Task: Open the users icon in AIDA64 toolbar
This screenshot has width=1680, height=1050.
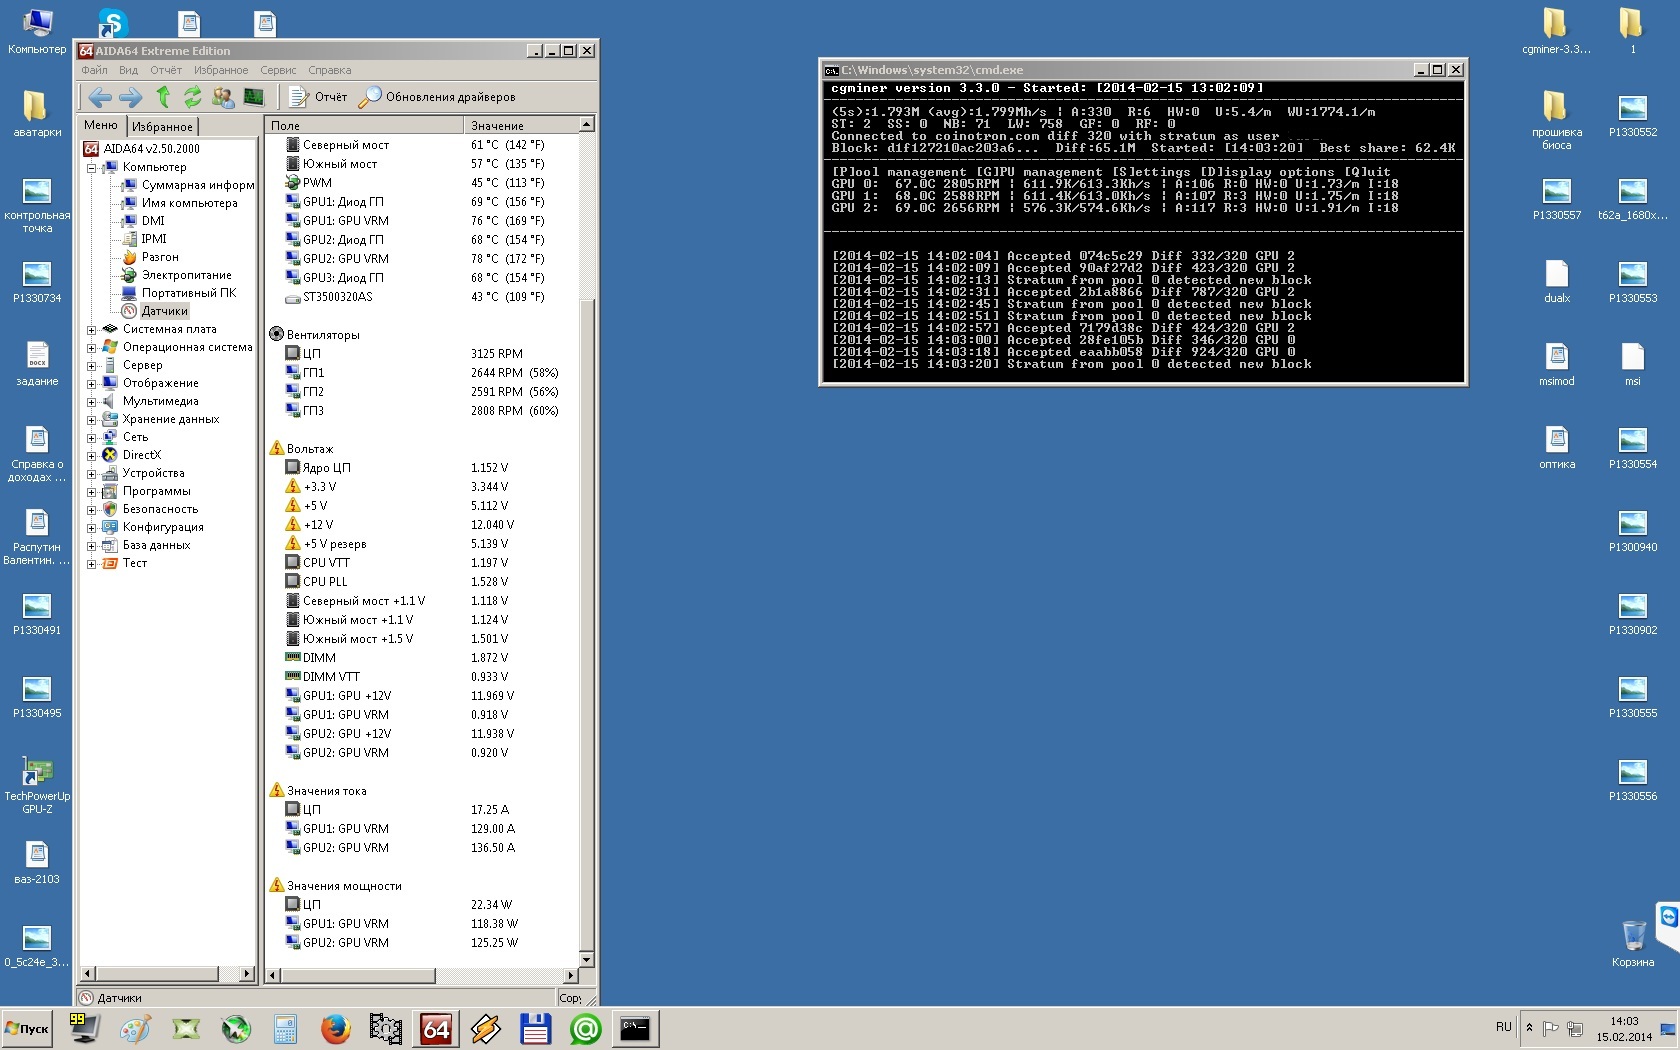Action: (223, 97)
